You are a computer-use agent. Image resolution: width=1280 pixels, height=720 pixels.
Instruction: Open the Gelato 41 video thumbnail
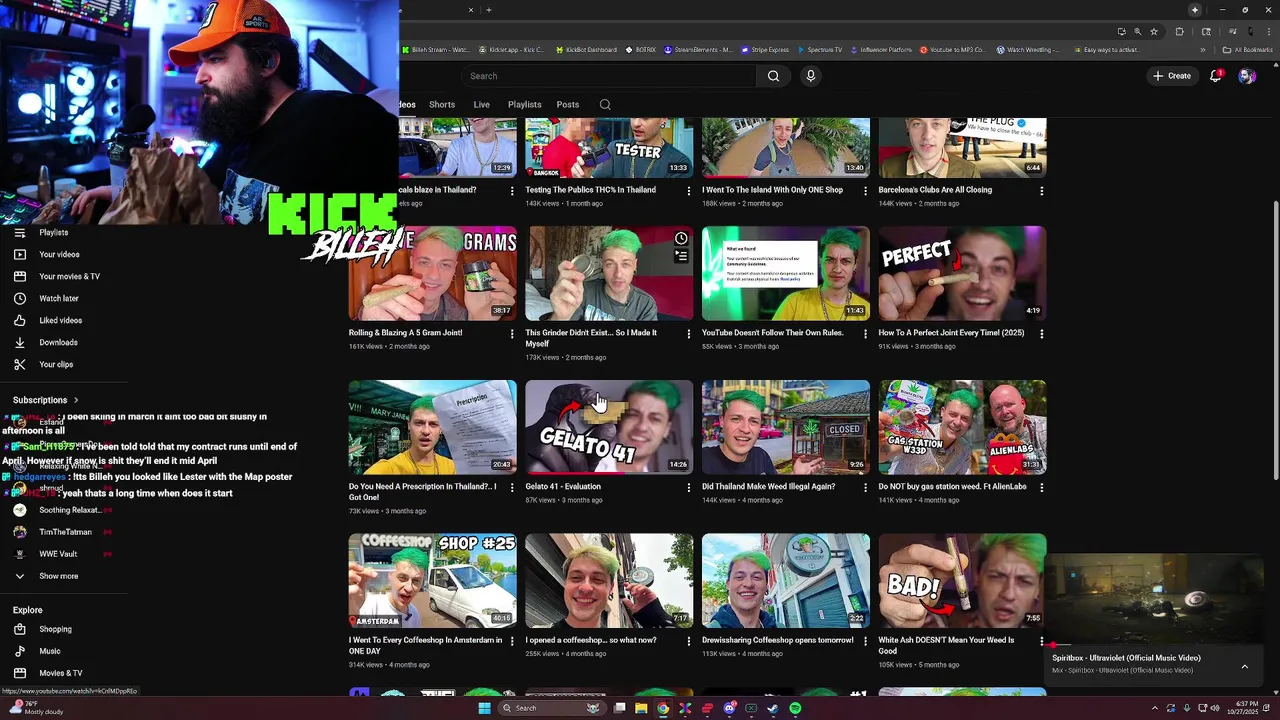point(609,427)
